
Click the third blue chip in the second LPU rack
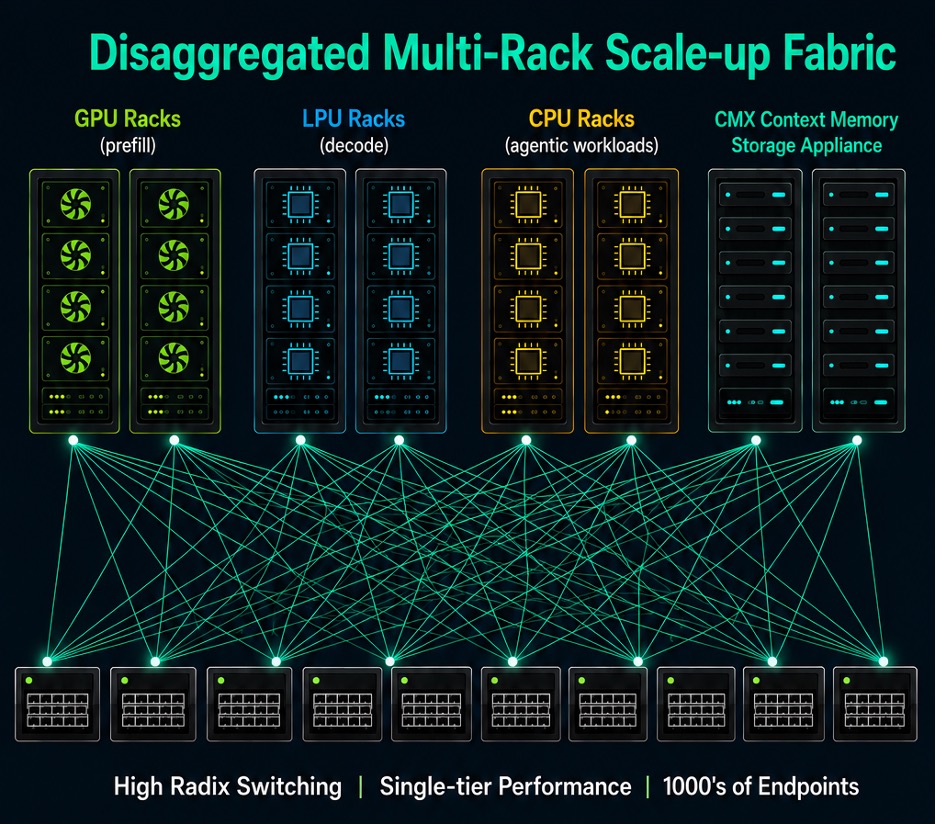click(401, 309)
